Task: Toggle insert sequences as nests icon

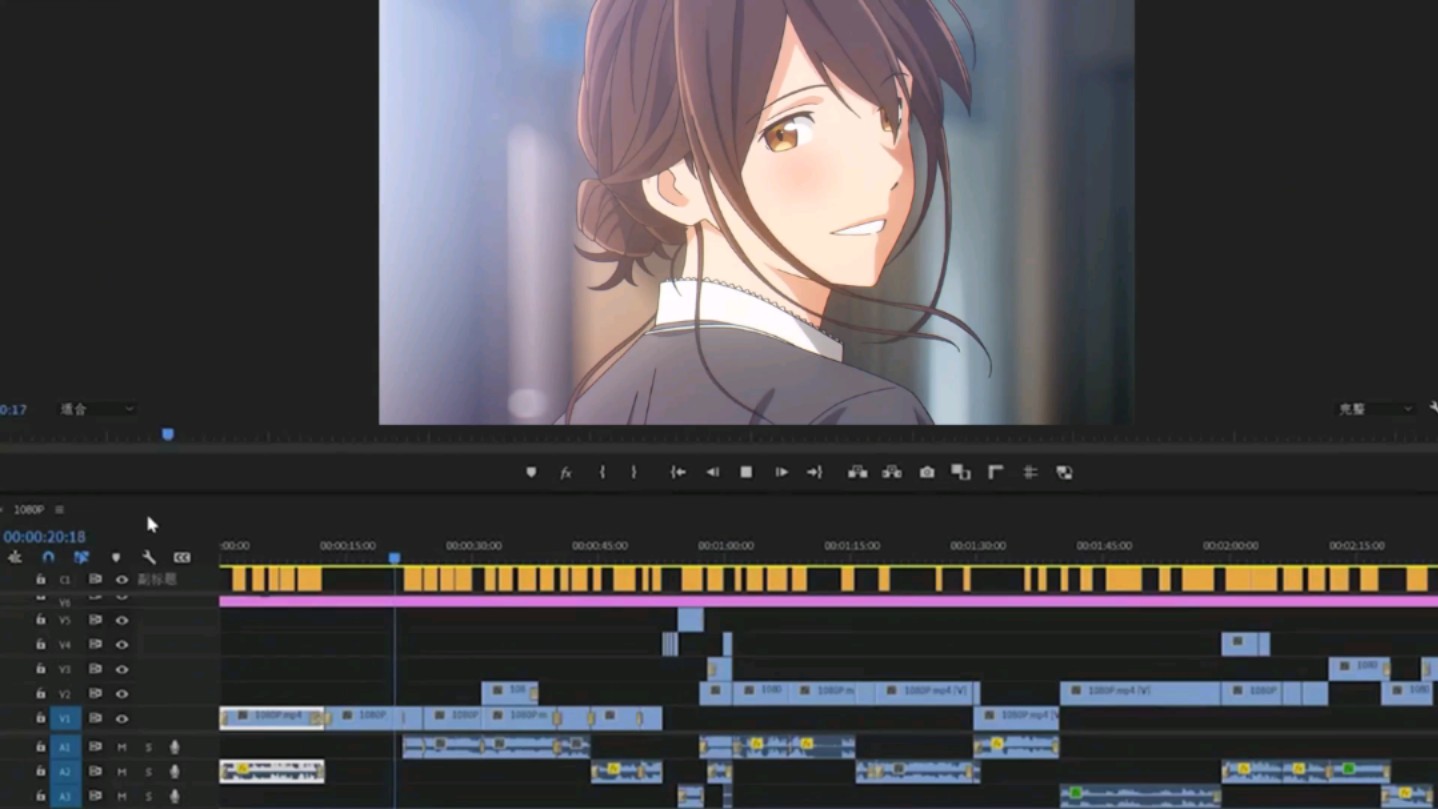Action: (14, 557)
